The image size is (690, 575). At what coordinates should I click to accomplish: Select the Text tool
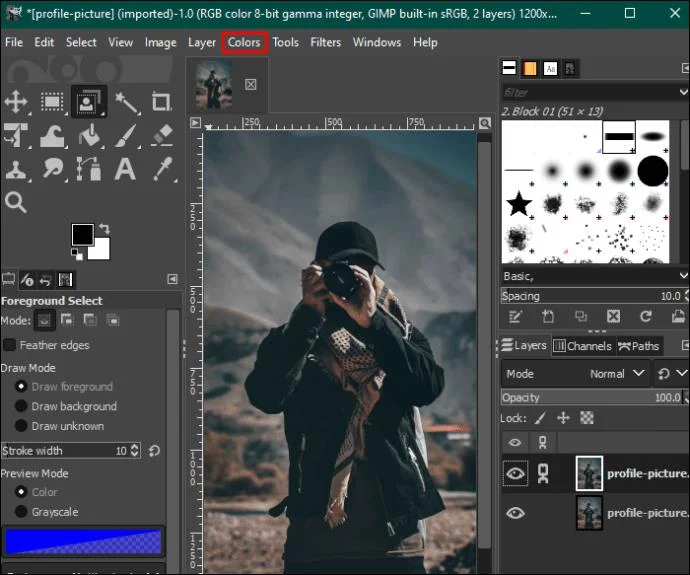pos(125,169)
